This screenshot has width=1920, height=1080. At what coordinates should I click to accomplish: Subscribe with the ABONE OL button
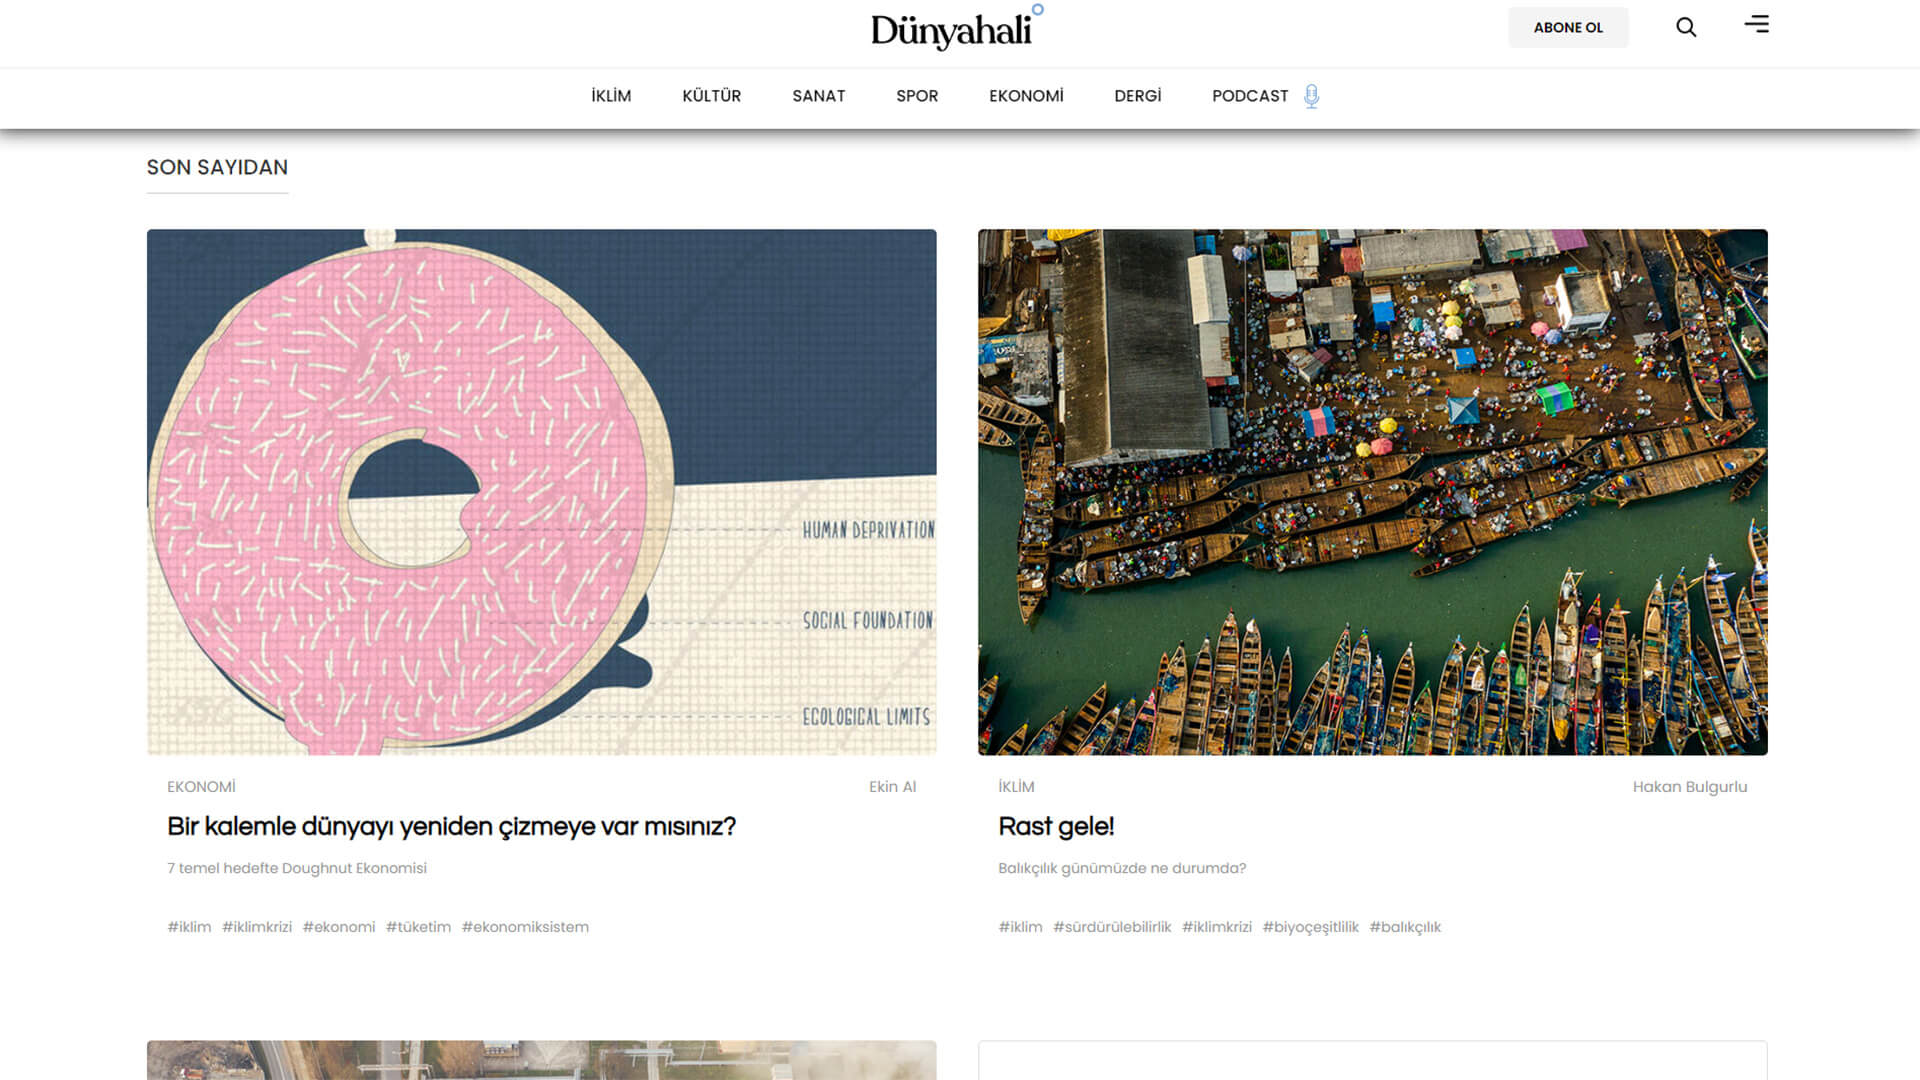(1568, 27)
